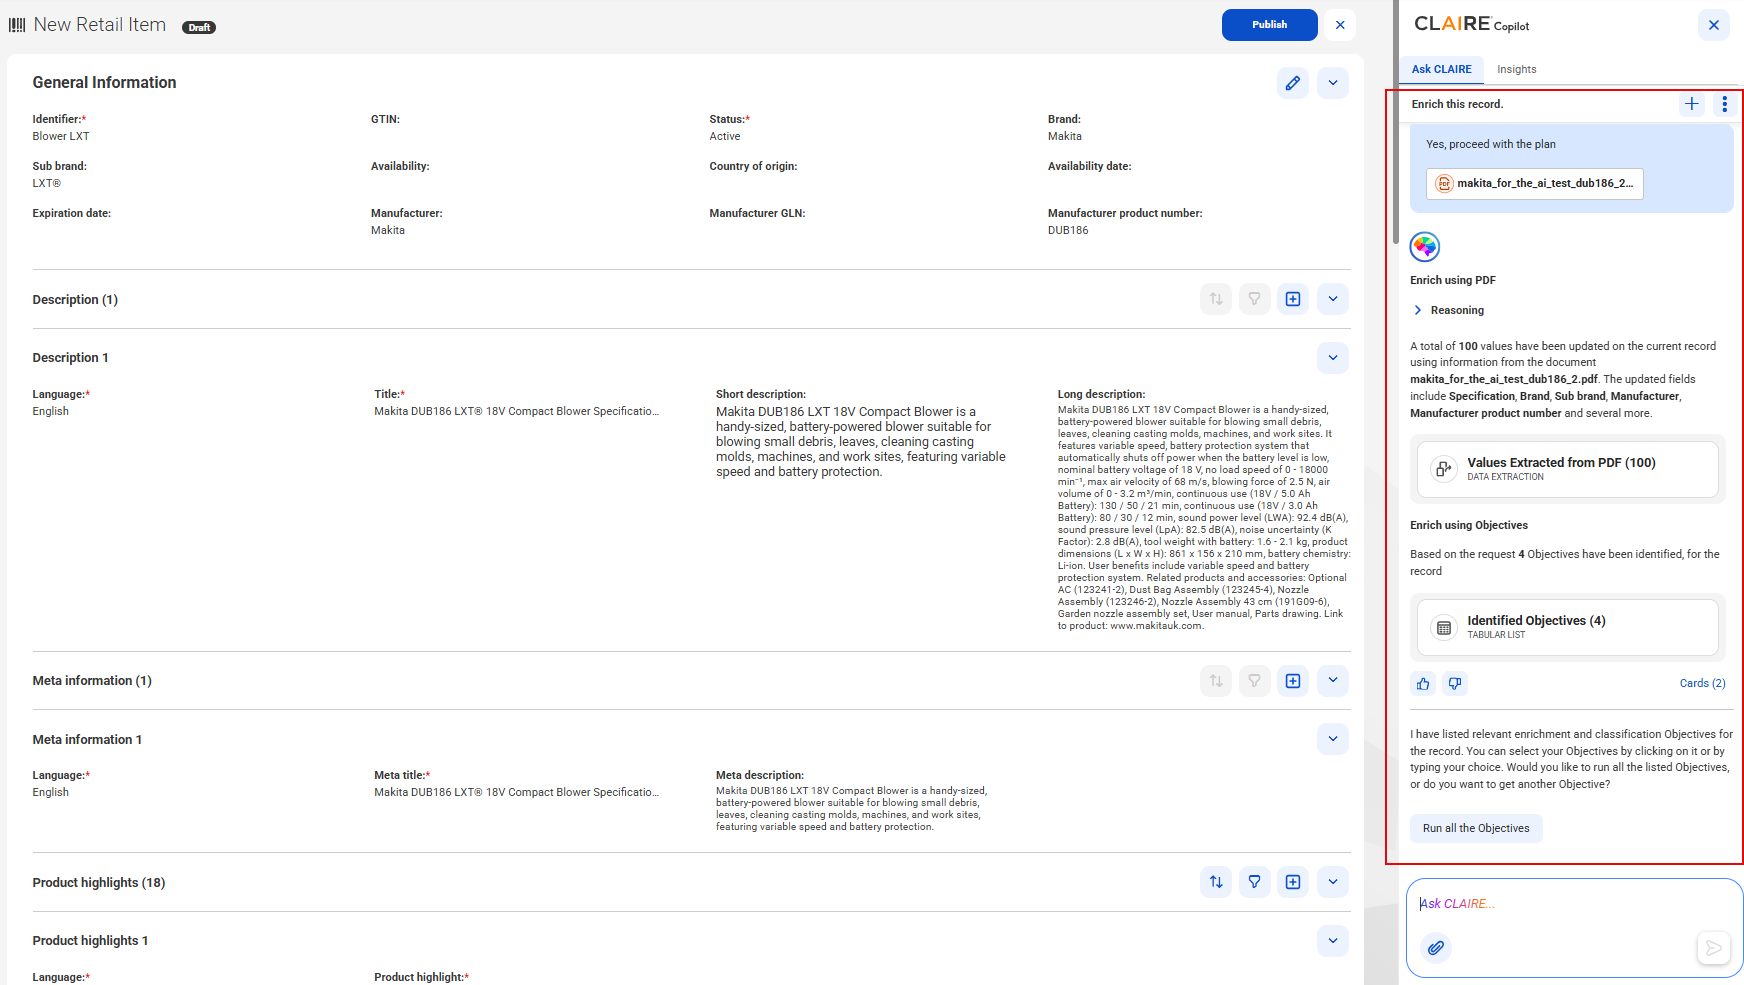Click the Title value in Description 1

(x=517, y=412)
